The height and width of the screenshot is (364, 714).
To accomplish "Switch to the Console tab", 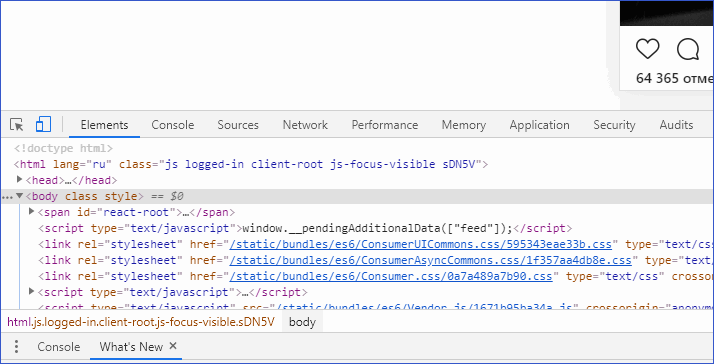I will (173, 125).
